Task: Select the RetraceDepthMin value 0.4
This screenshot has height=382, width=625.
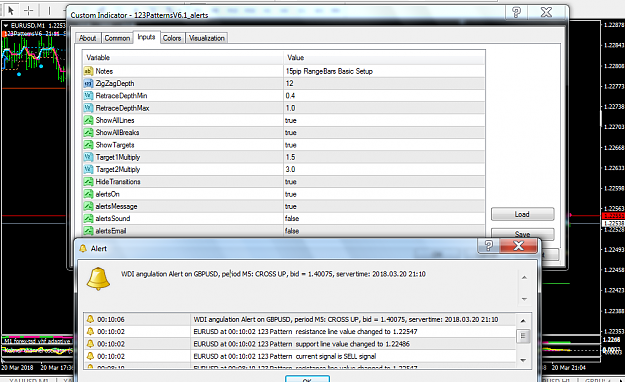Action: tap(290, 96)
